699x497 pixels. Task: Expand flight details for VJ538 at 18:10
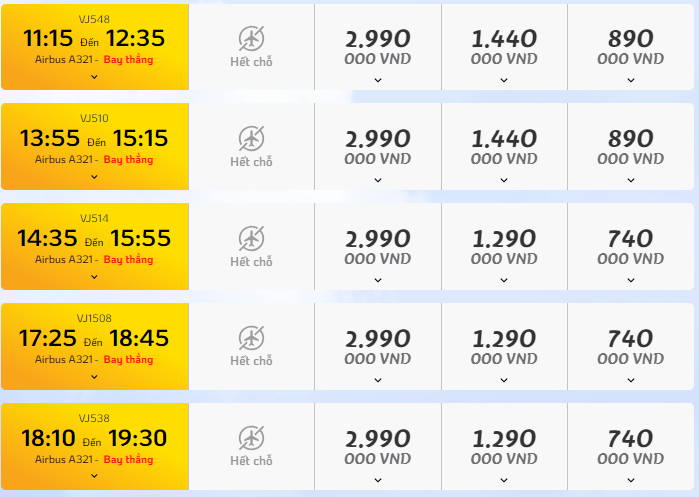[94, 476]
